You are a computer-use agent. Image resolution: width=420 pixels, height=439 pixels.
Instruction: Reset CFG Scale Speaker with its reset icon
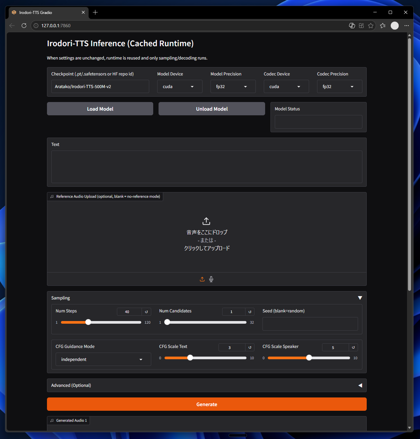click(x=353, y=347)
